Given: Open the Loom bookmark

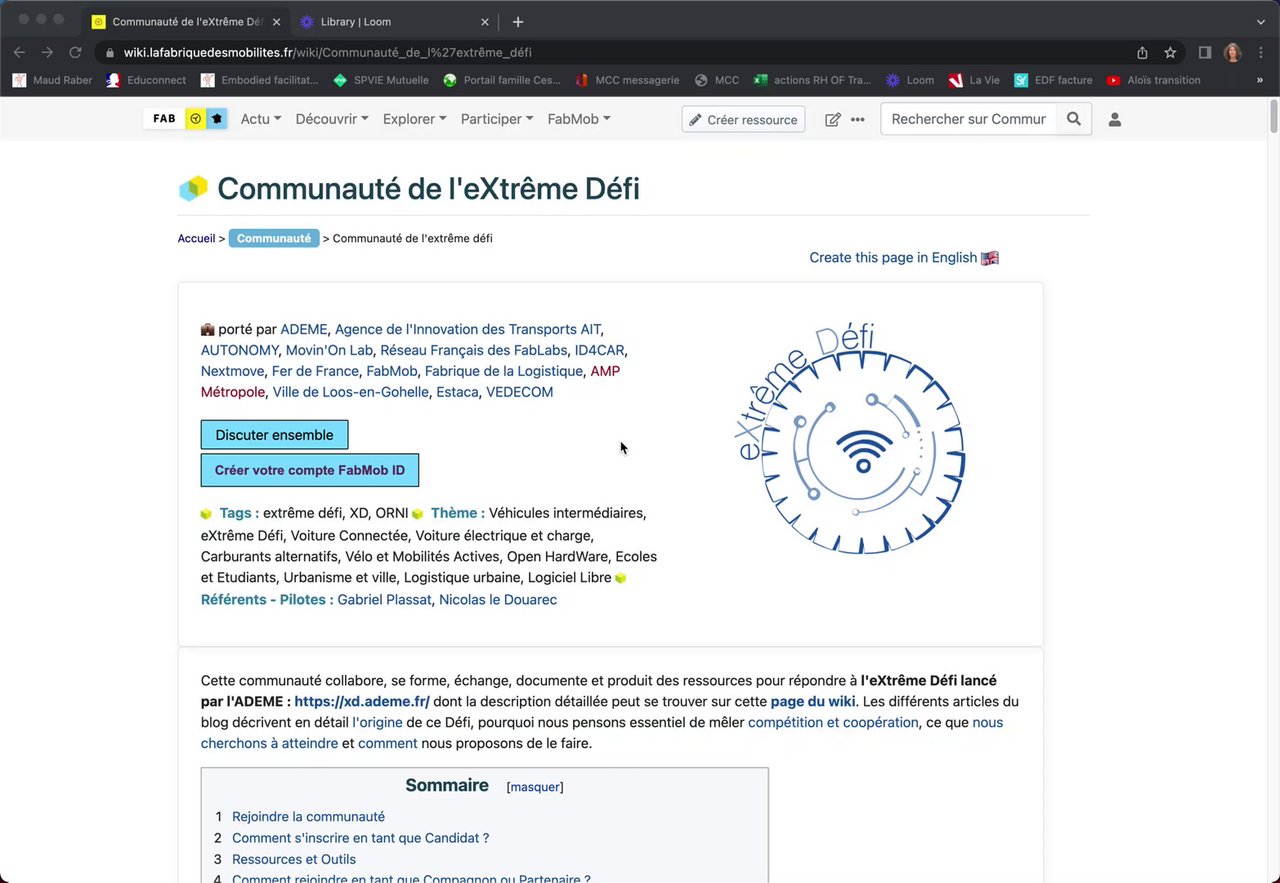Looking at the screenshot, I should [910, 80].
